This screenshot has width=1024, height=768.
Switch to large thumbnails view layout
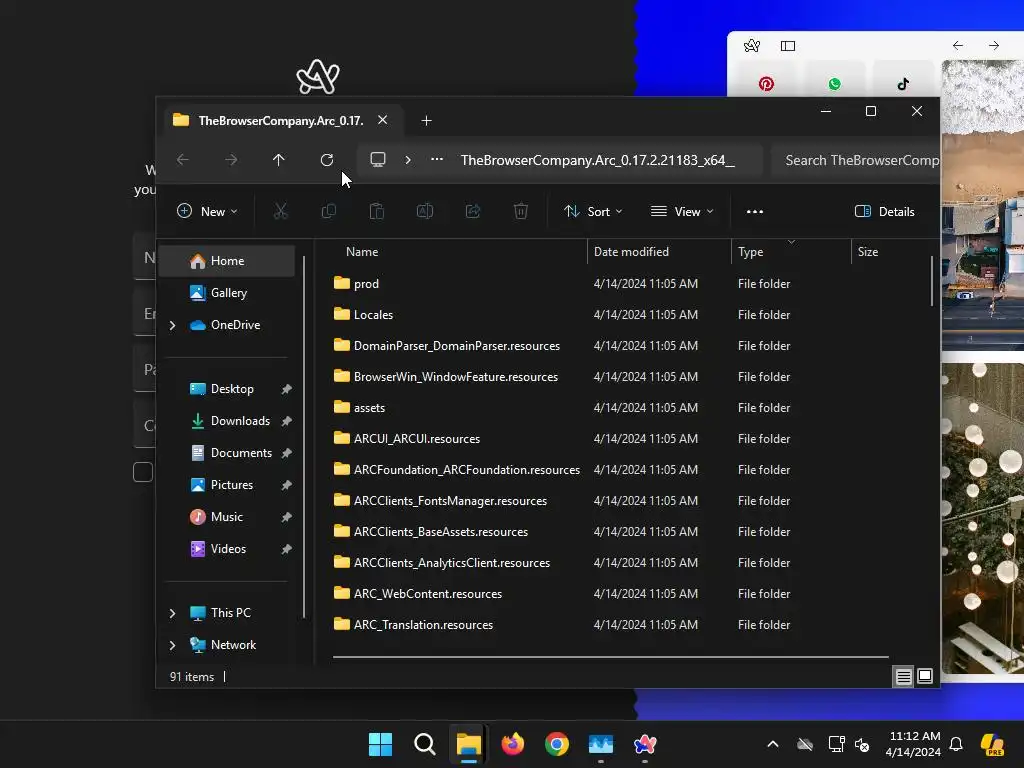click(x=925, y=677)
